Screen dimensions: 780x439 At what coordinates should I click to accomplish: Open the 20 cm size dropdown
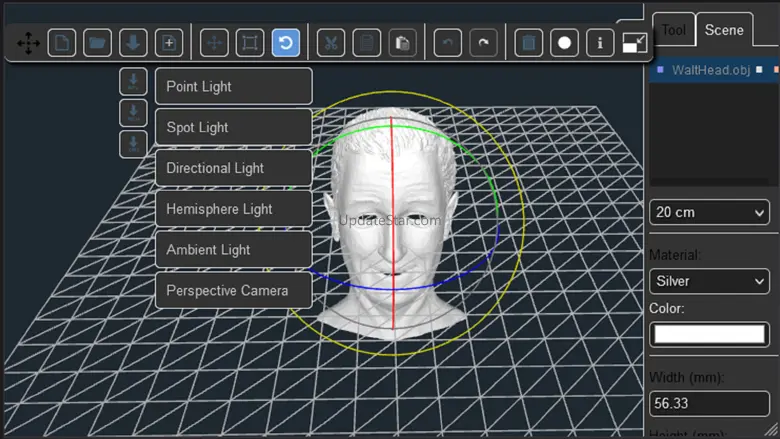[708, 212]
